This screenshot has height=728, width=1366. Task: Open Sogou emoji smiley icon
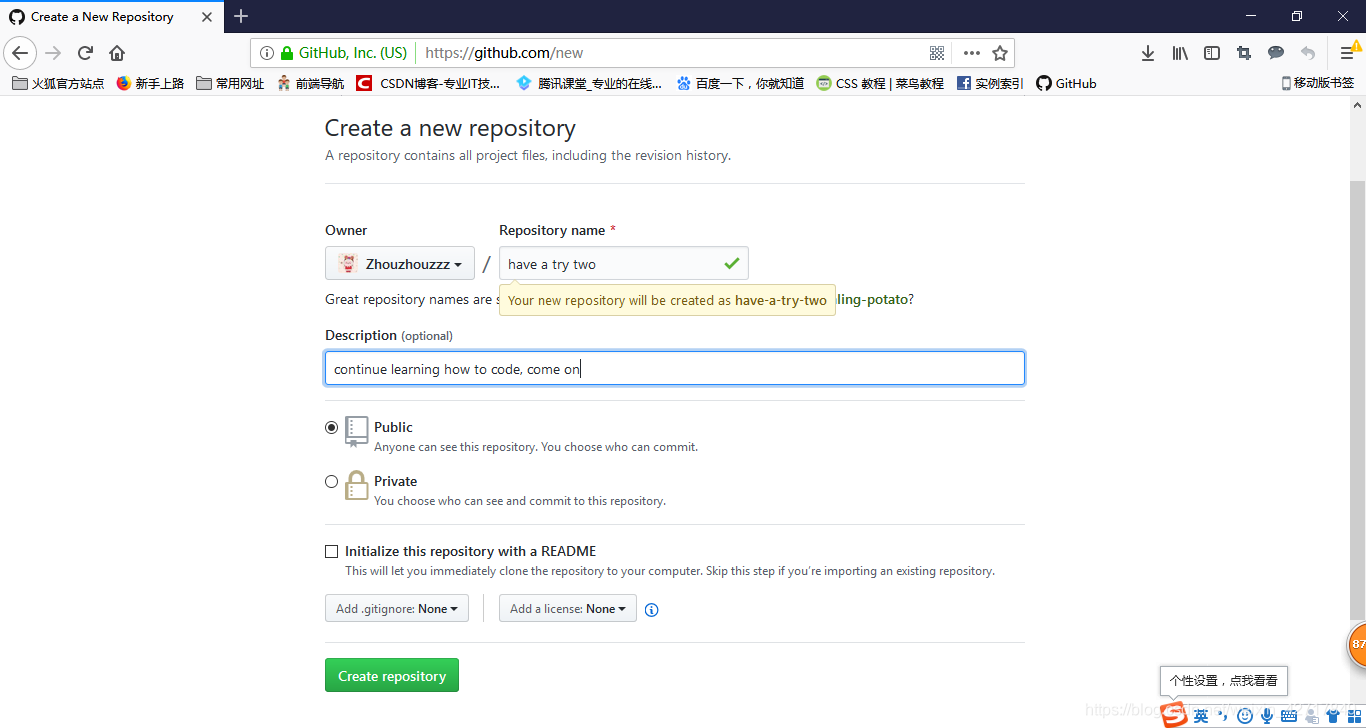(x=1245, y=716)
